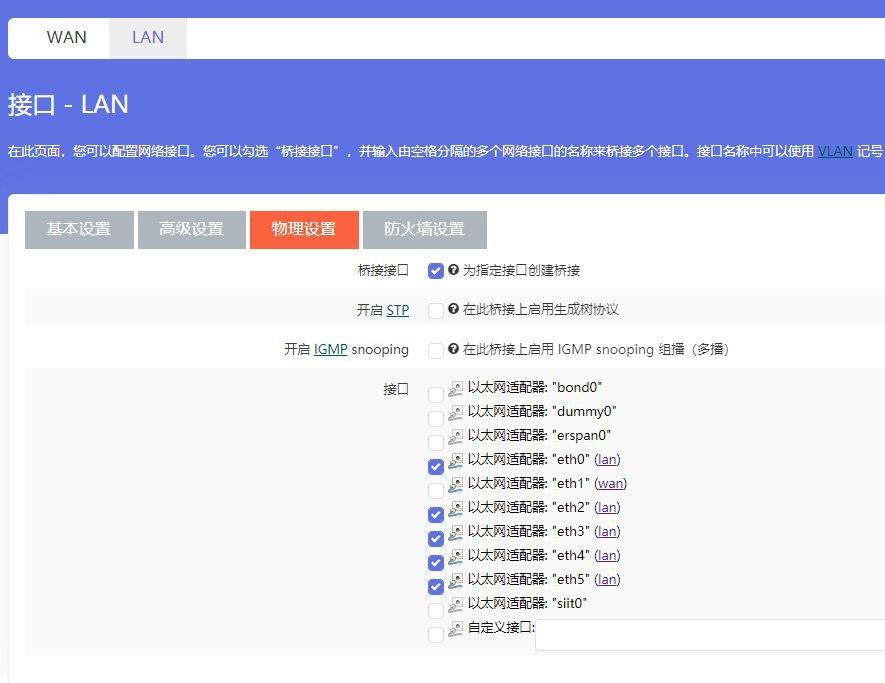
Task: Click the network icon beside eth1
Action: click(x=456, y=484)
